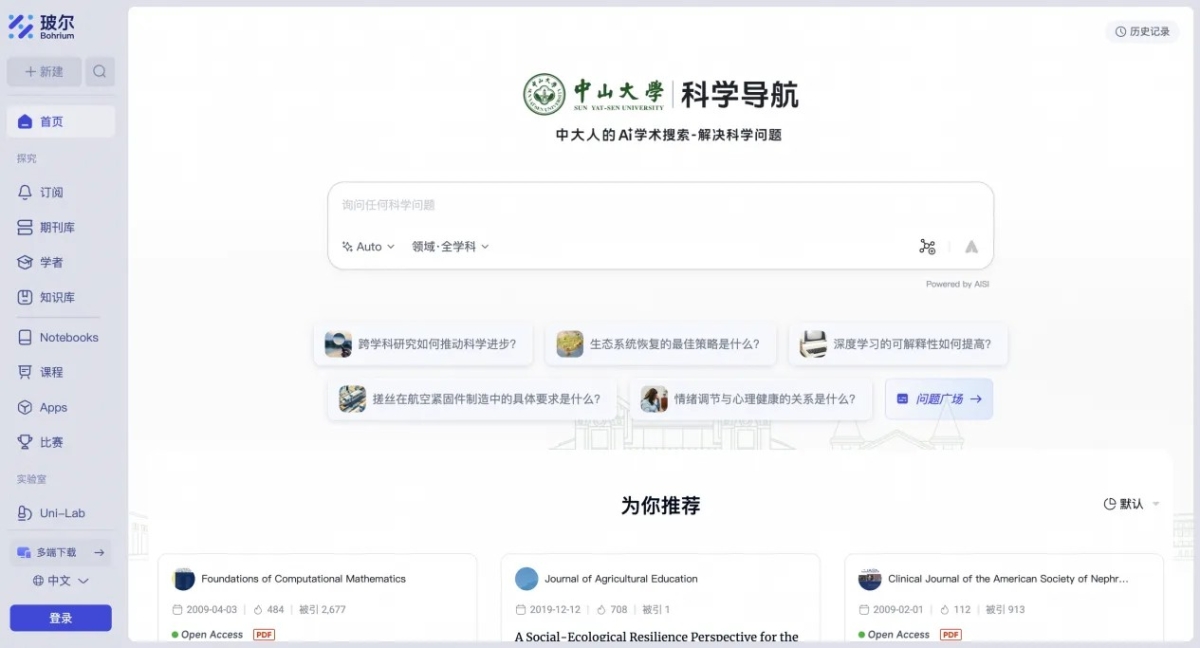Click the citation count 被引 913
Image resolution: width=1200 pixels, height=648 pixels.
click(x=1005, y=609)
